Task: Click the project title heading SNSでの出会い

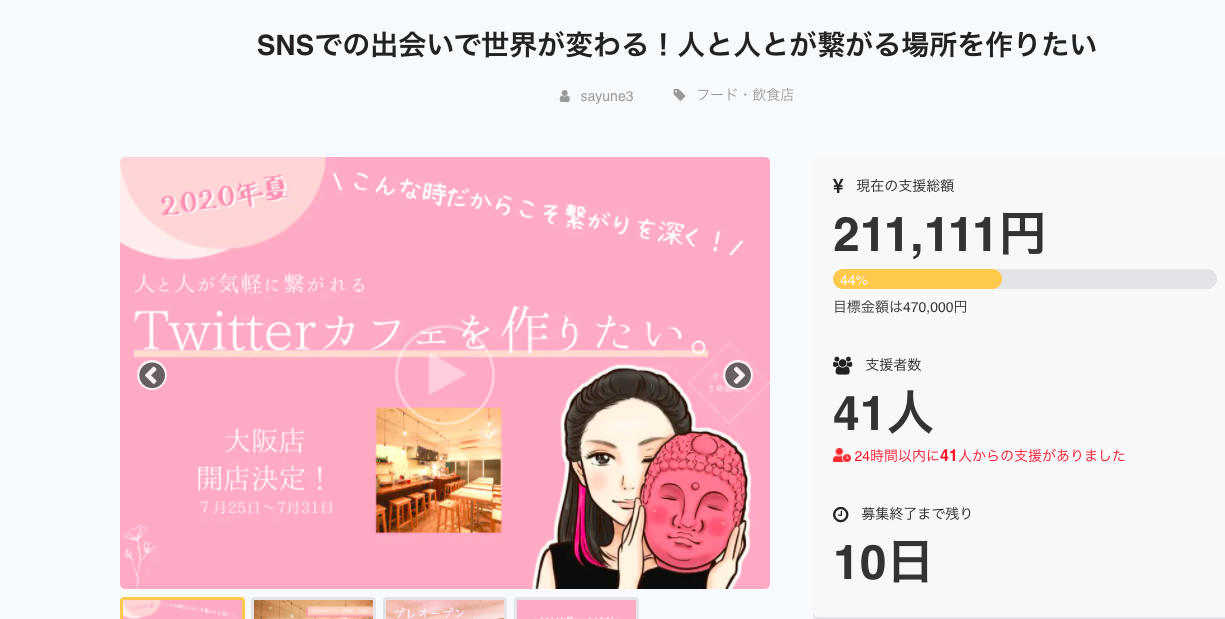Action: coord(677,45)
